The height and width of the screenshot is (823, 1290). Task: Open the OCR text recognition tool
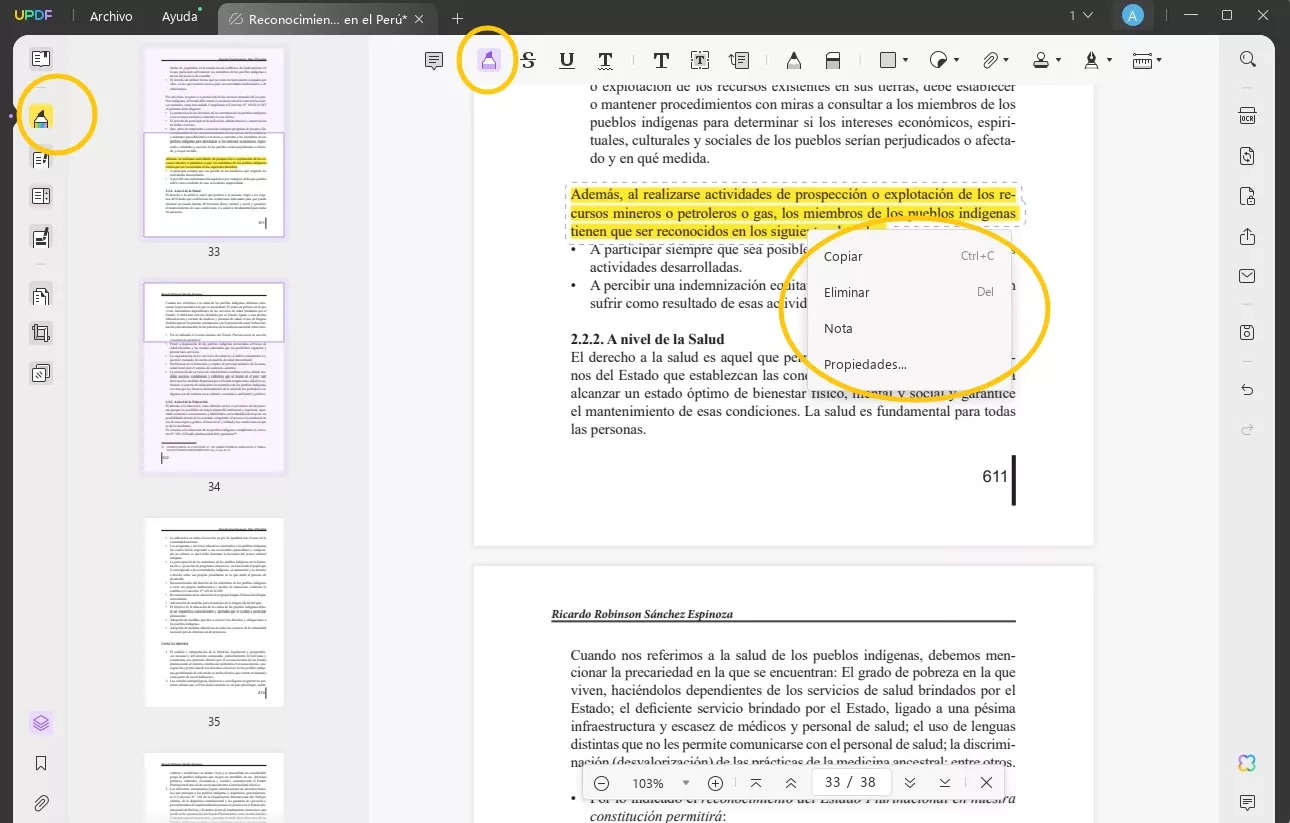point(1247,116)
